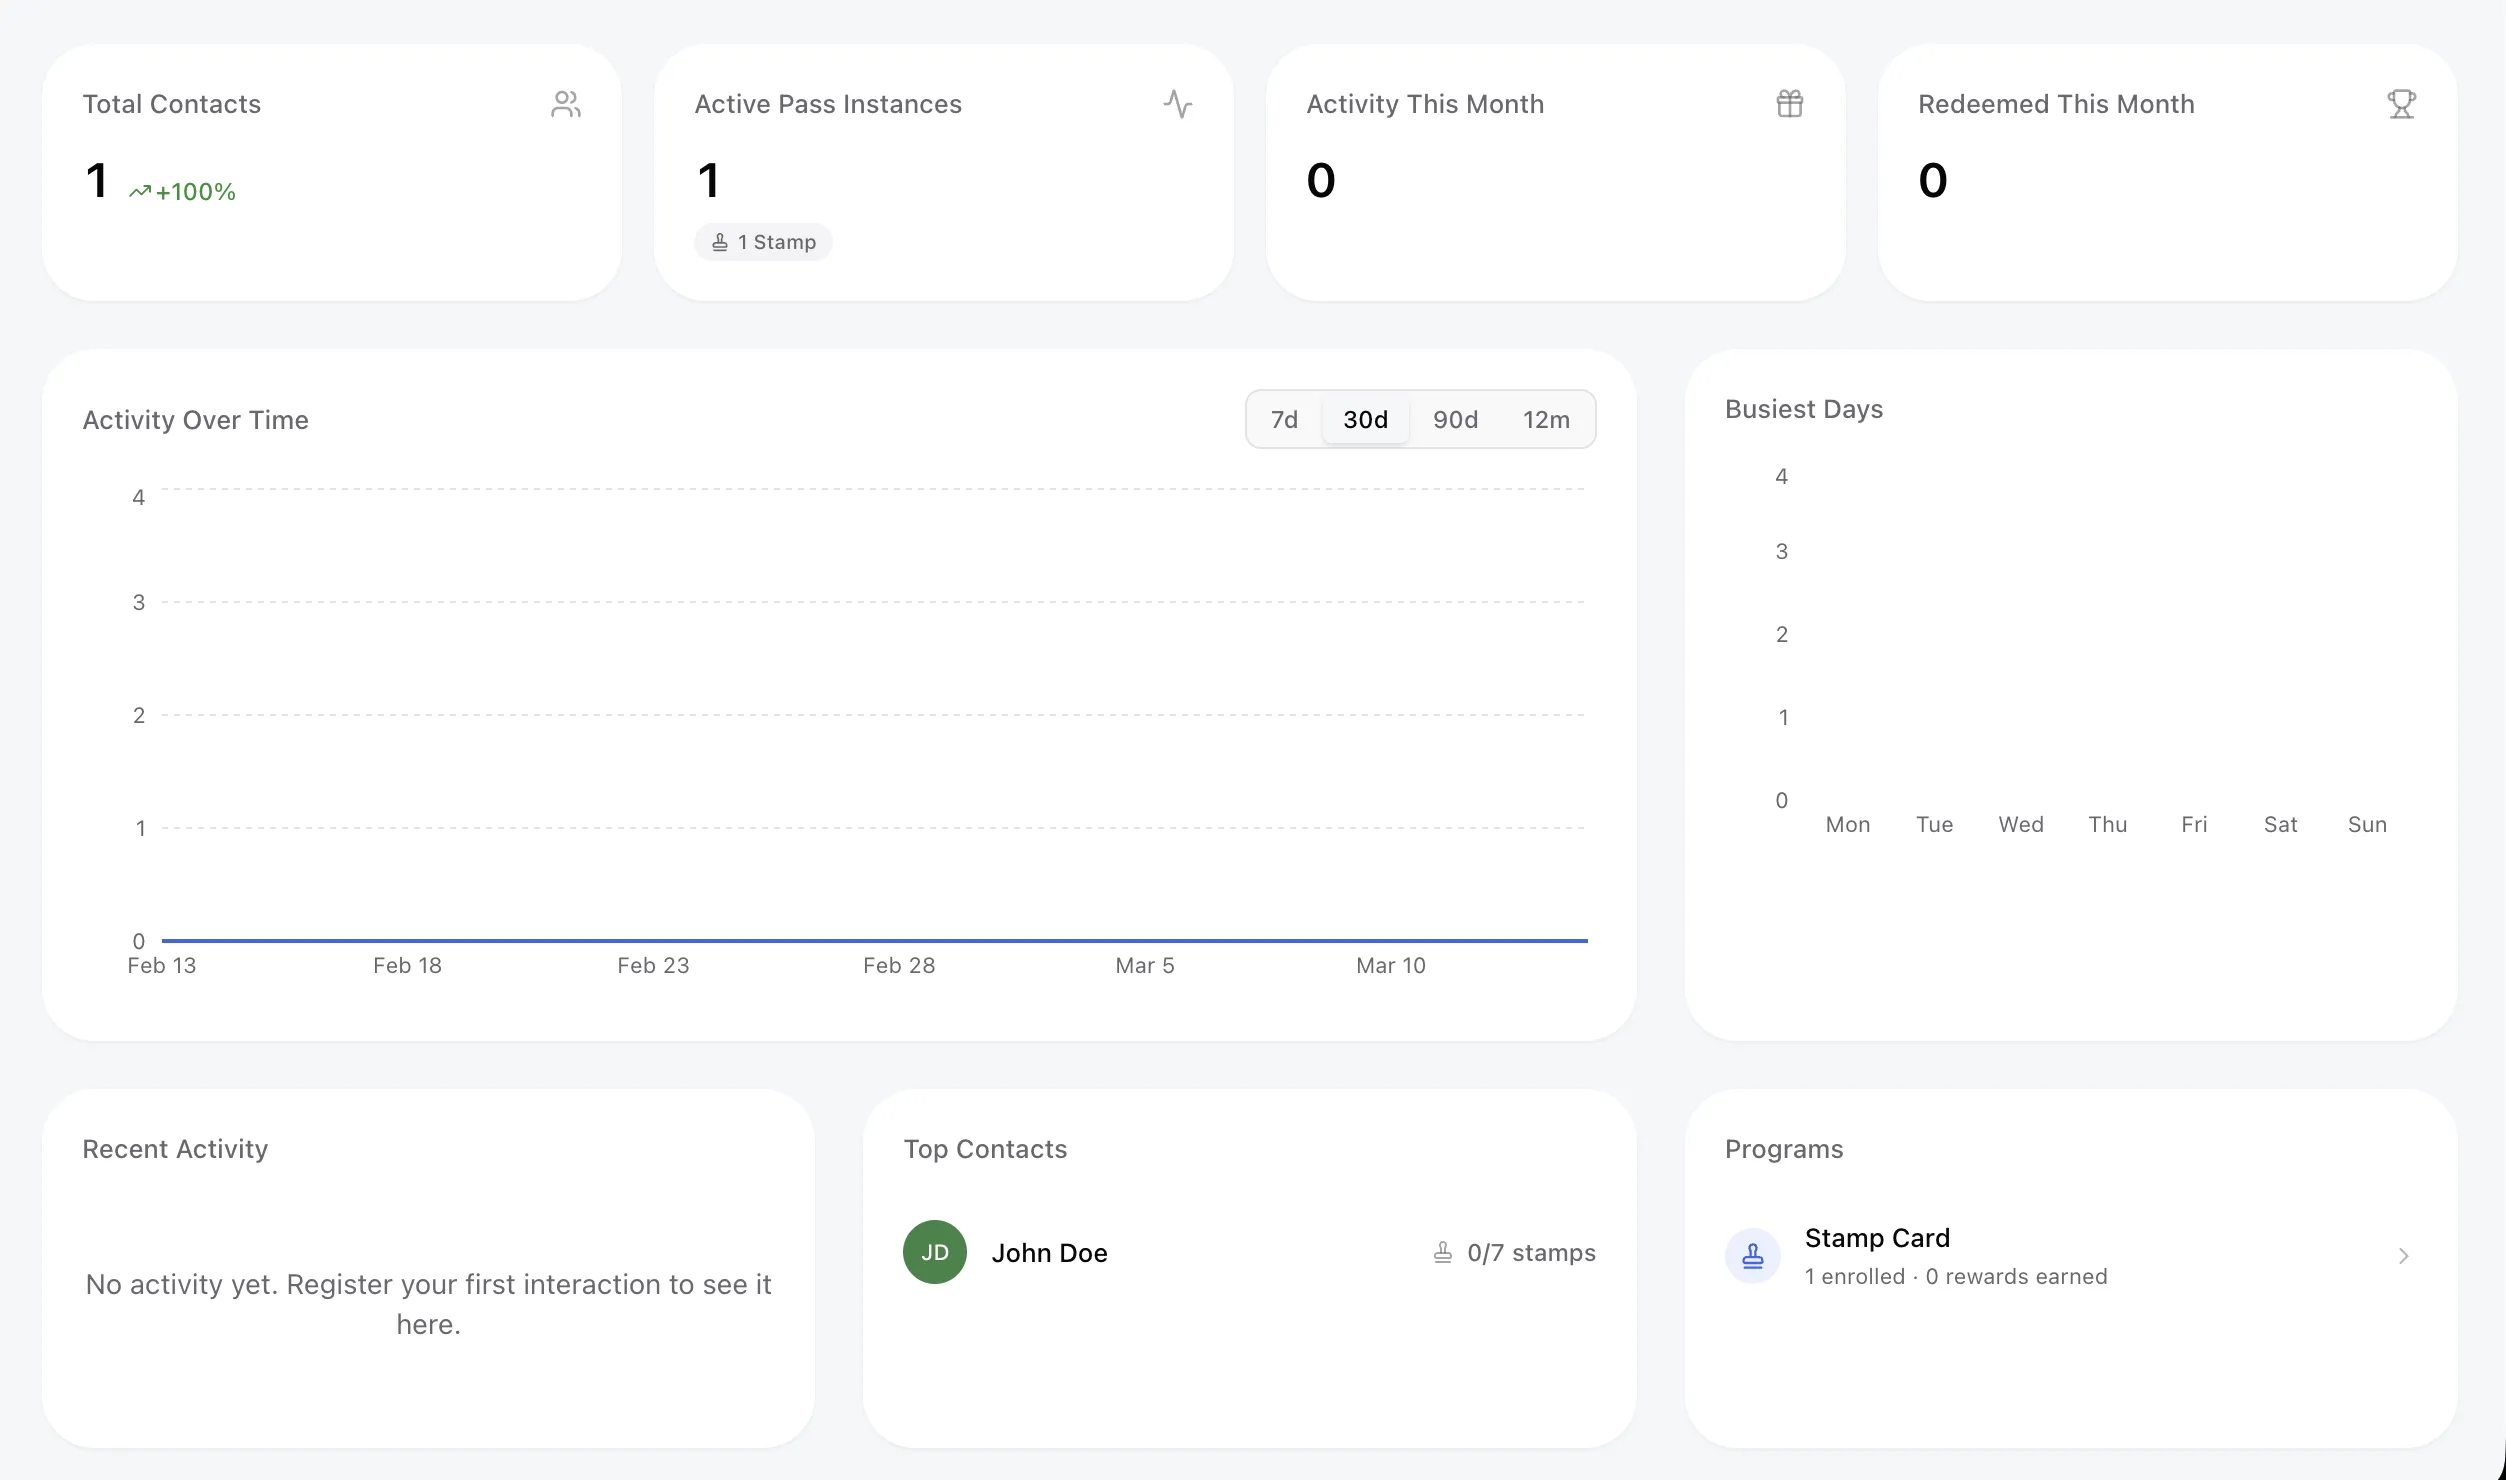Click the 1 Stamp badge

(x=763, y=241)
